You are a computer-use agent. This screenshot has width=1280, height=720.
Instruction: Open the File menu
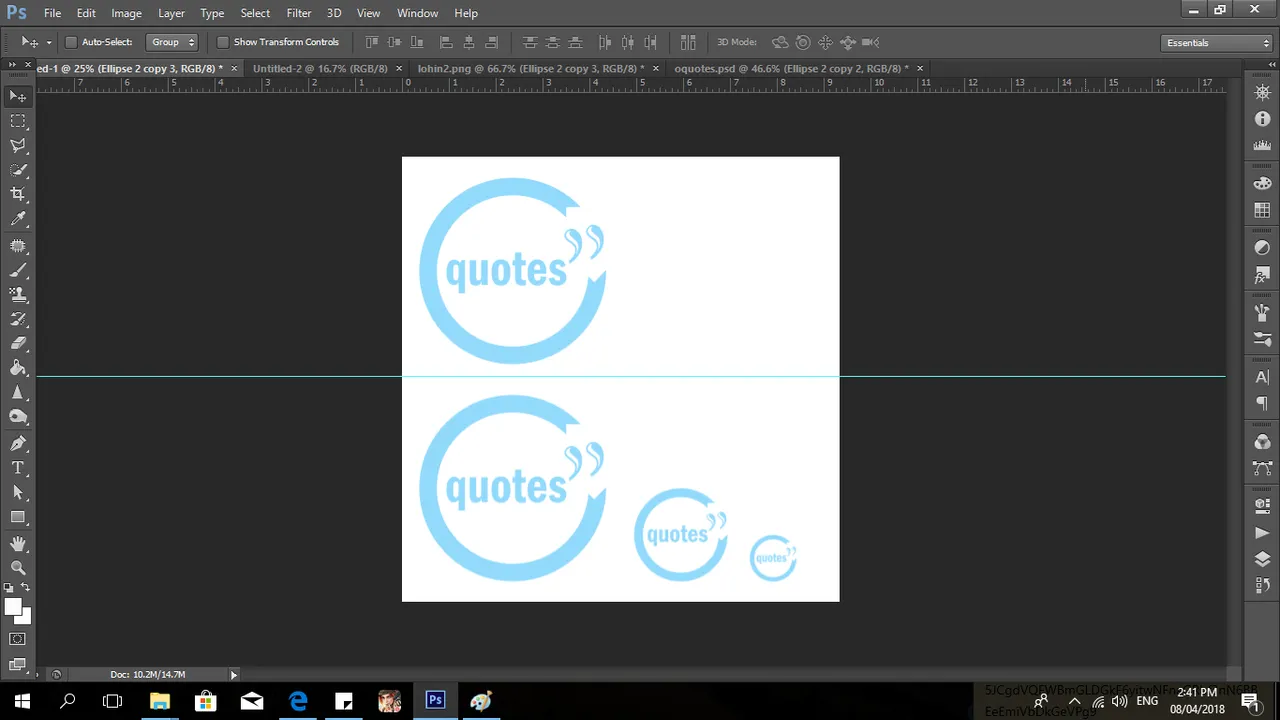(x=52, y=13)
